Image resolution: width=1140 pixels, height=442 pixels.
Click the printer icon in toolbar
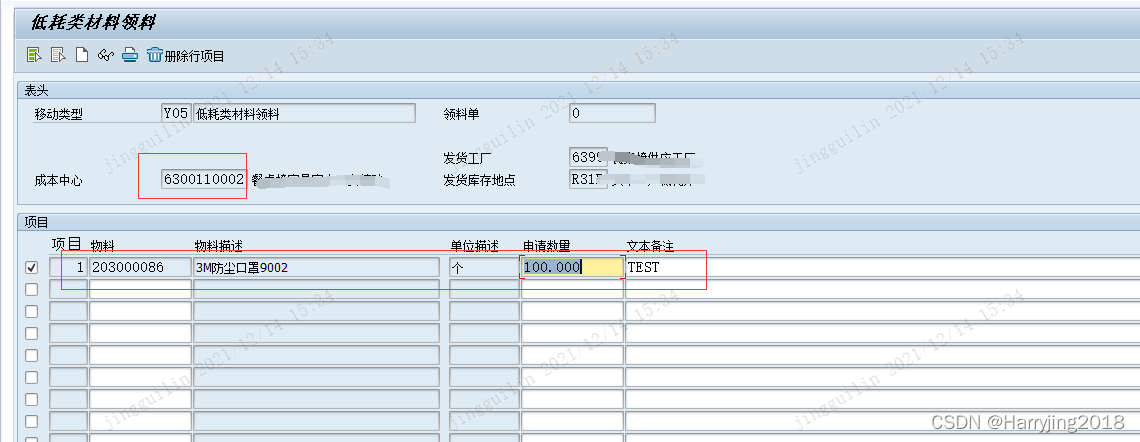[x=129, y=55]
